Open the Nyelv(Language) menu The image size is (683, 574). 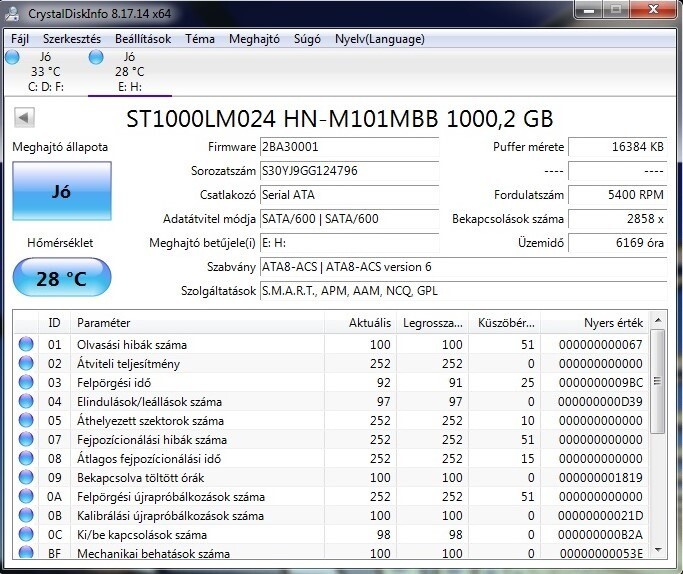coord(379,39)
